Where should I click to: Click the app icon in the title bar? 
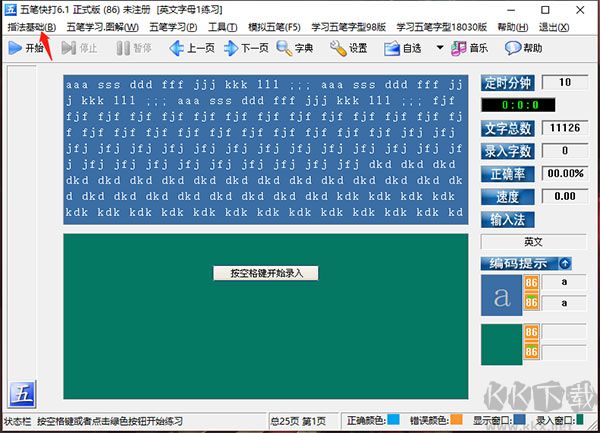pyautogui.click(x=11, y=10)
